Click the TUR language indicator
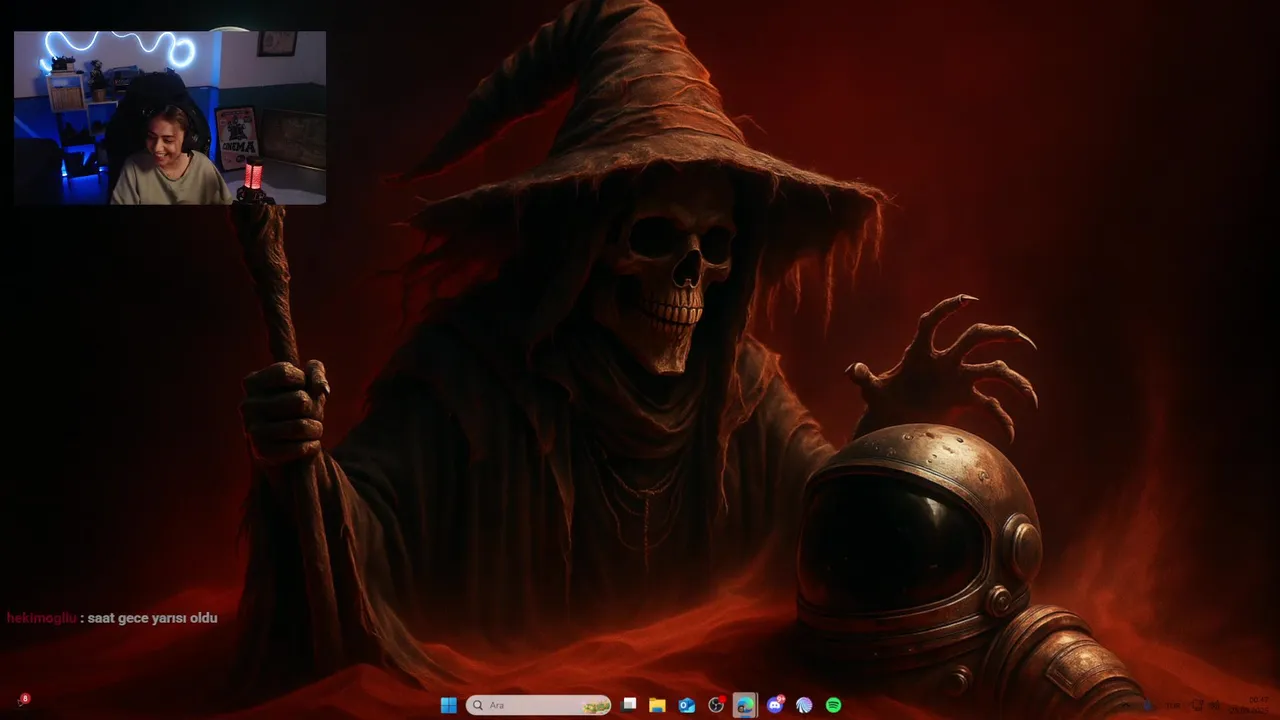 pyautogui.click(x=1173, y=705)
